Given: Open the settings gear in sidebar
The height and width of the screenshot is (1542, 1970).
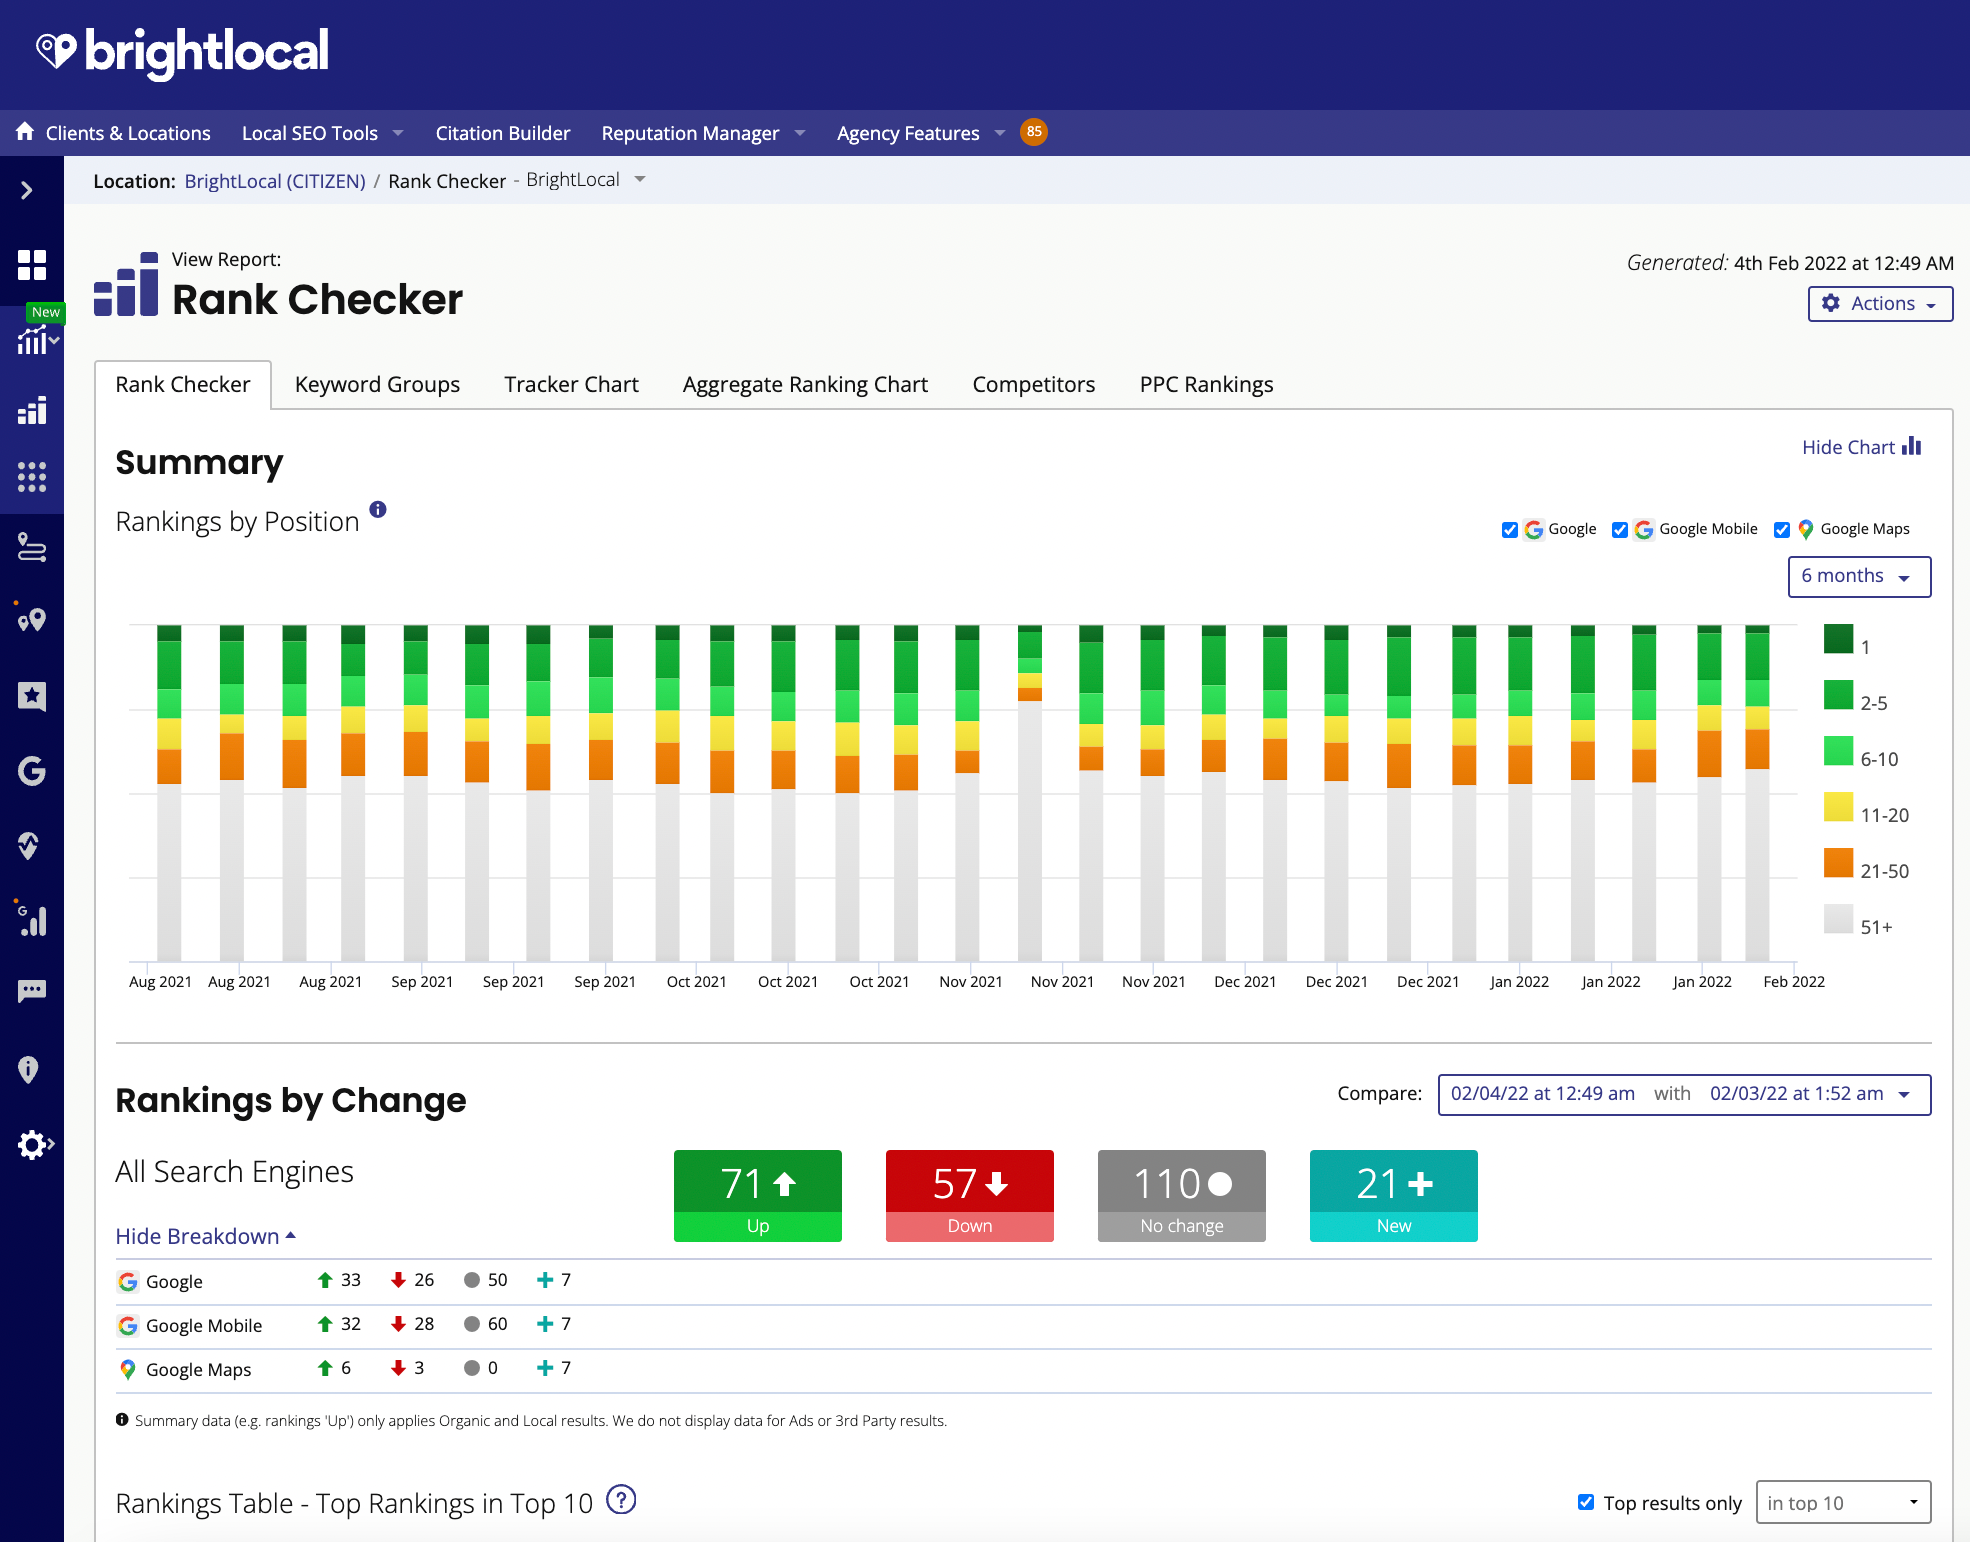Looking at the screenshot, I should [32, 1144].
